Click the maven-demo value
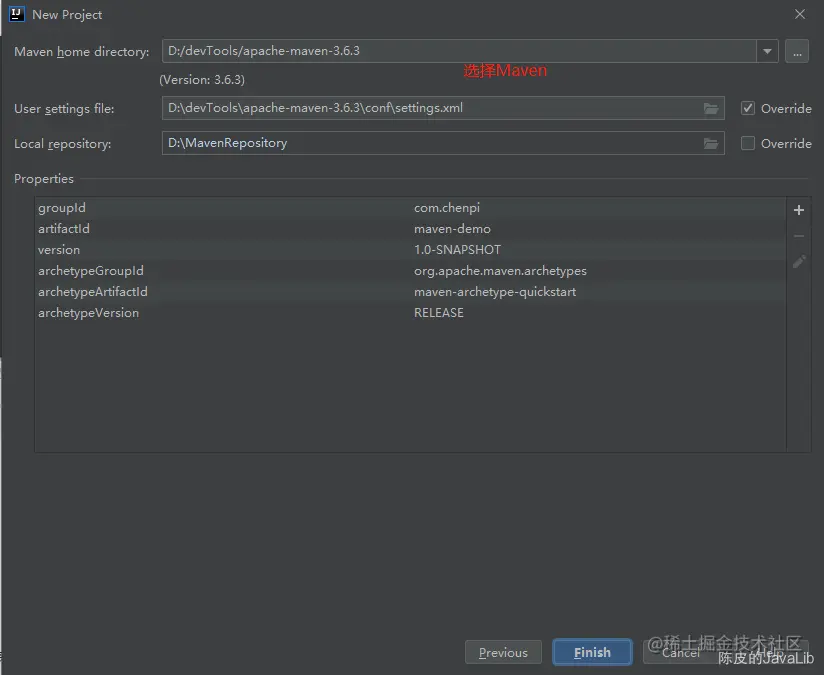The height and width of the screenshot is (675, 824). point(452,229)
